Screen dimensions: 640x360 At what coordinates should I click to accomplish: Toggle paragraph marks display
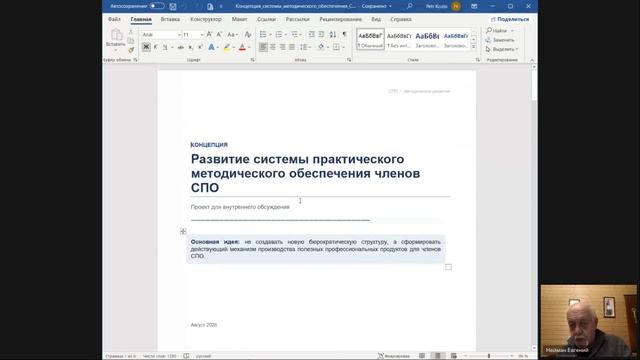(344, 34)
